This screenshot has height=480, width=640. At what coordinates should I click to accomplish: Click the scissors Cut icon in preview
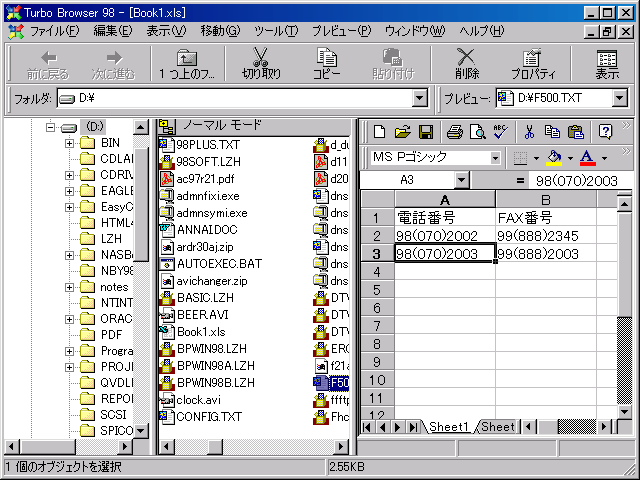coord(529,132)
